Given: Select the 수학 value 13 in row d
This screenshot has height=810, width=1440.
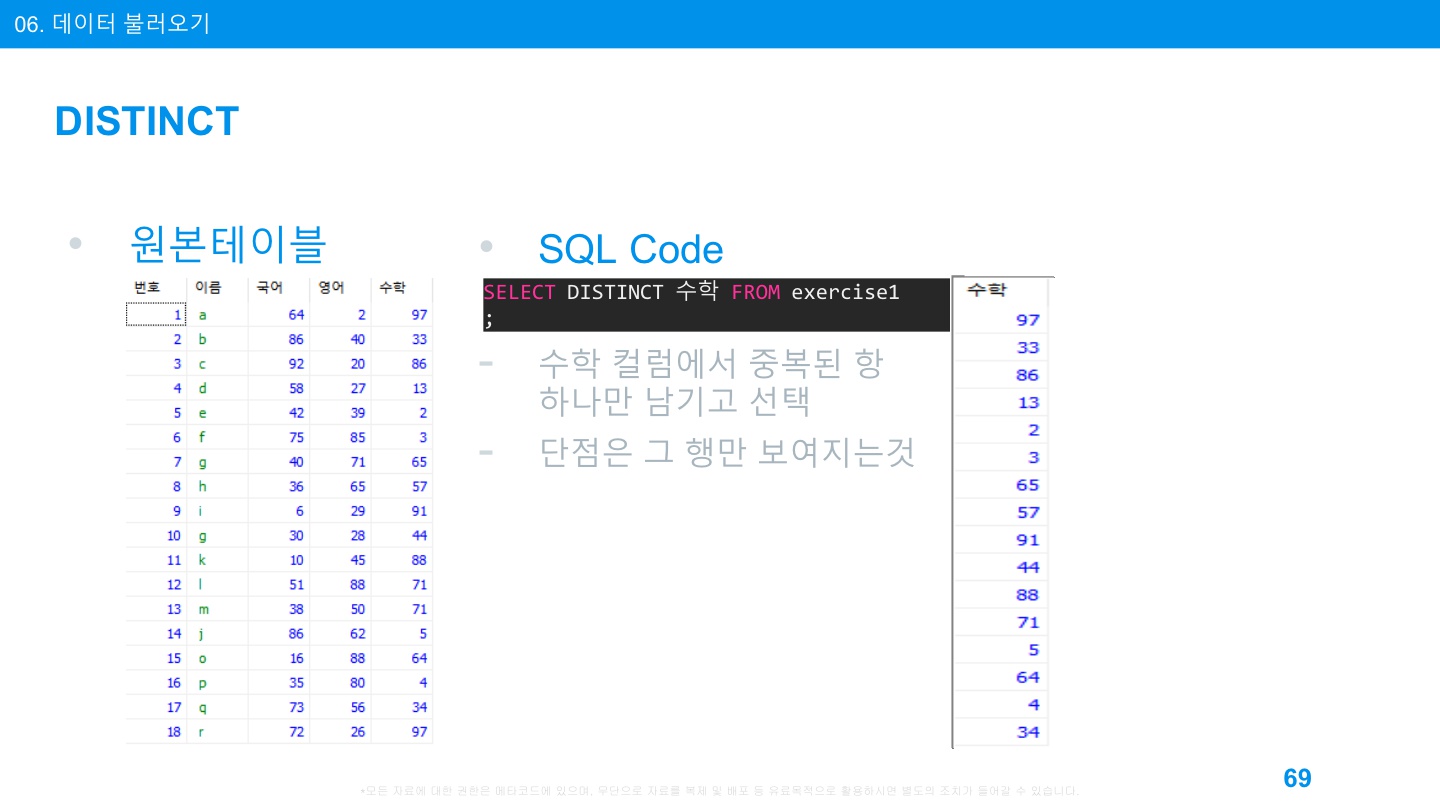Looking at the screenshot, I should [x=419, y=389].
